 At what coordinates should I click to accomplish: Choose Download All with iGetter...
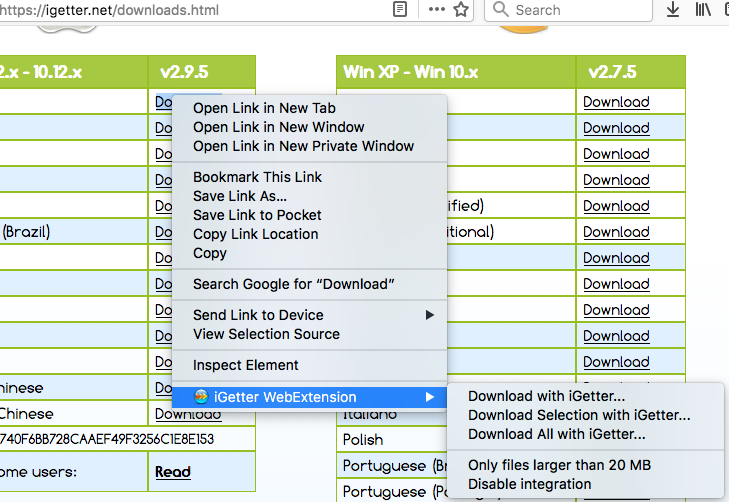click(x=585, y=434)
